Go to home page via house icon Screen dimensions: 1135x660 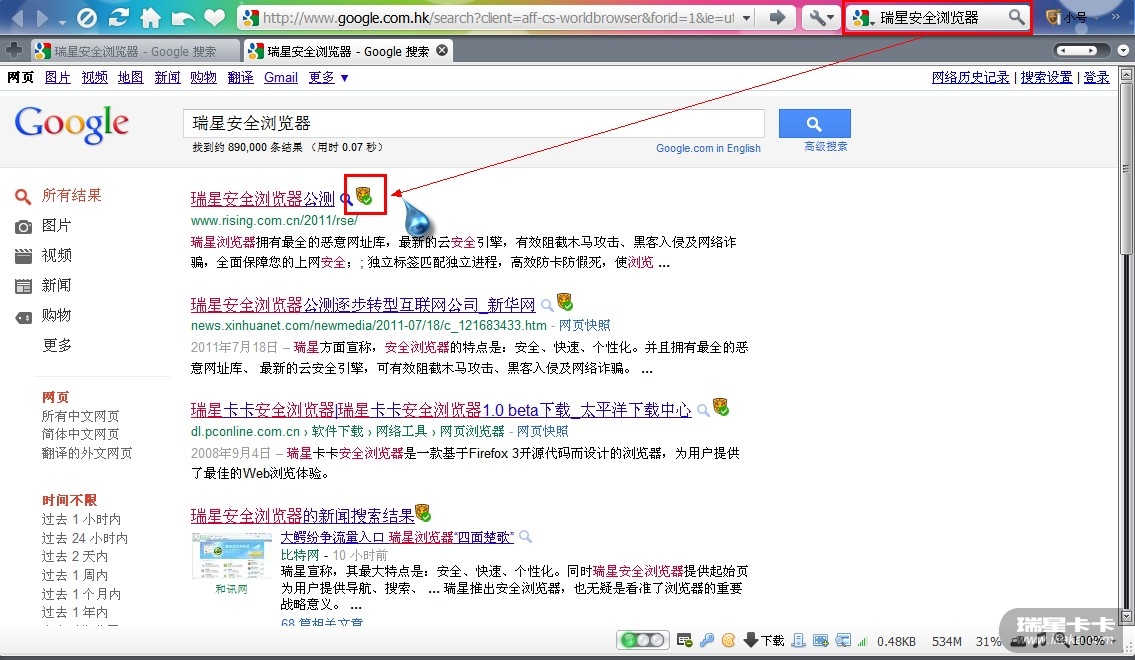151,17
